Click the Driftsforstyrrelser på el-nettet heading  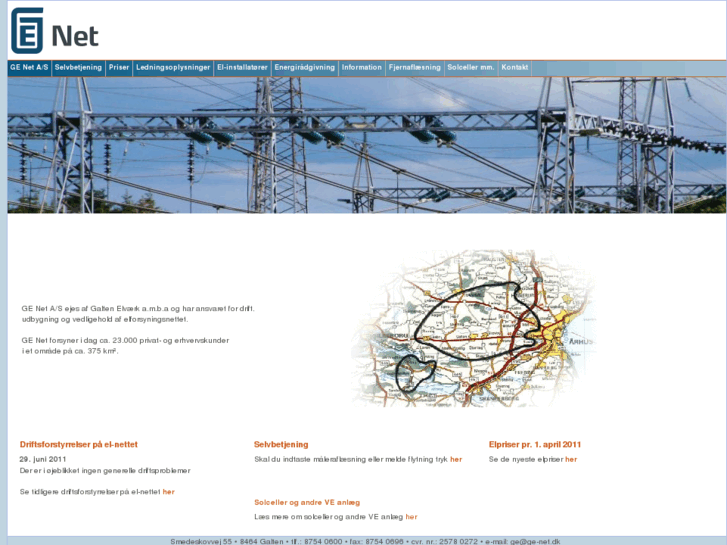79,444
